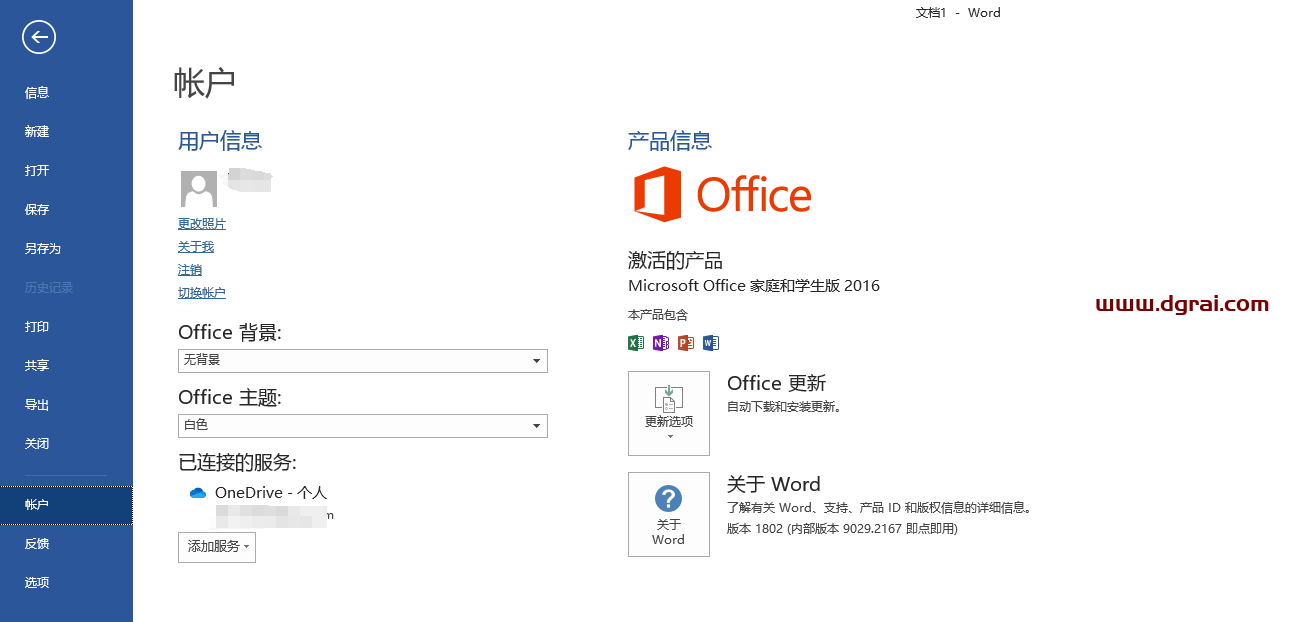Open the 另存为 sidebar item
The height and width of the screenshot is (622, 1295).
tap(43, 249)
